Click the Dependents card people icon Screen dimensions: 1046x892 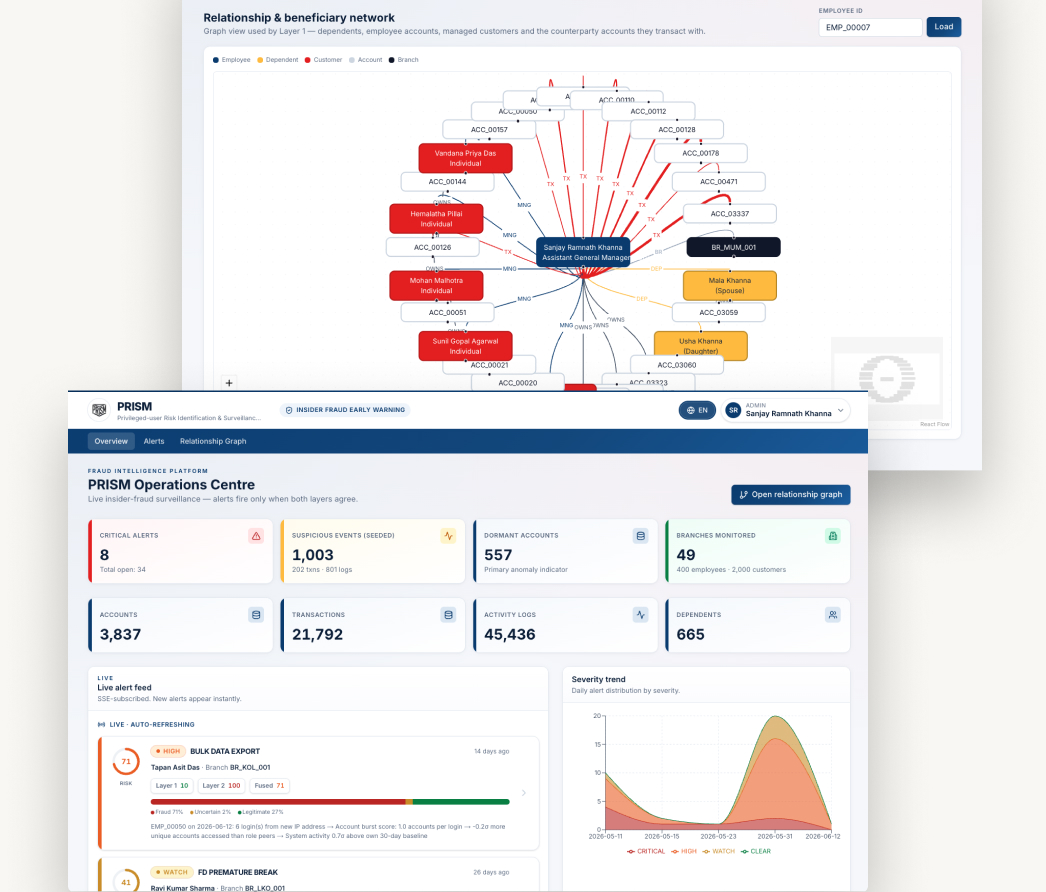pyautogui.click(x=833, y=614)
